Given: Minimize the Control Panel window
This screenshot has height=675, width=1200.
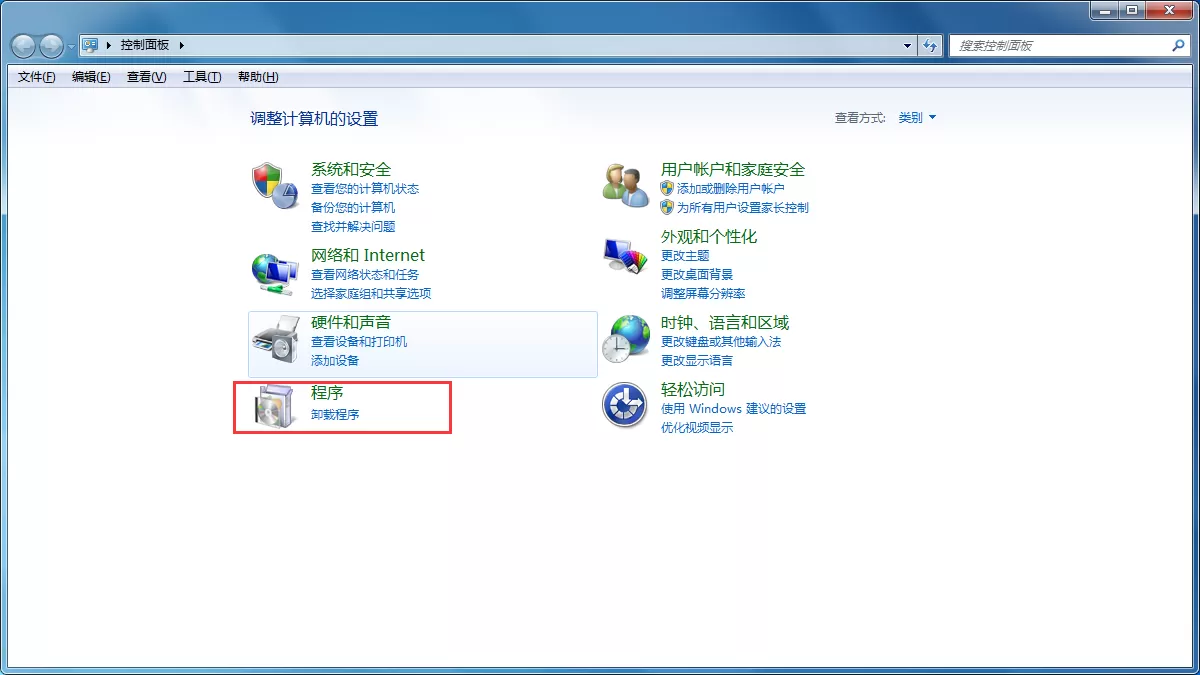Looking at the screenshot, I should point(1105,10).
